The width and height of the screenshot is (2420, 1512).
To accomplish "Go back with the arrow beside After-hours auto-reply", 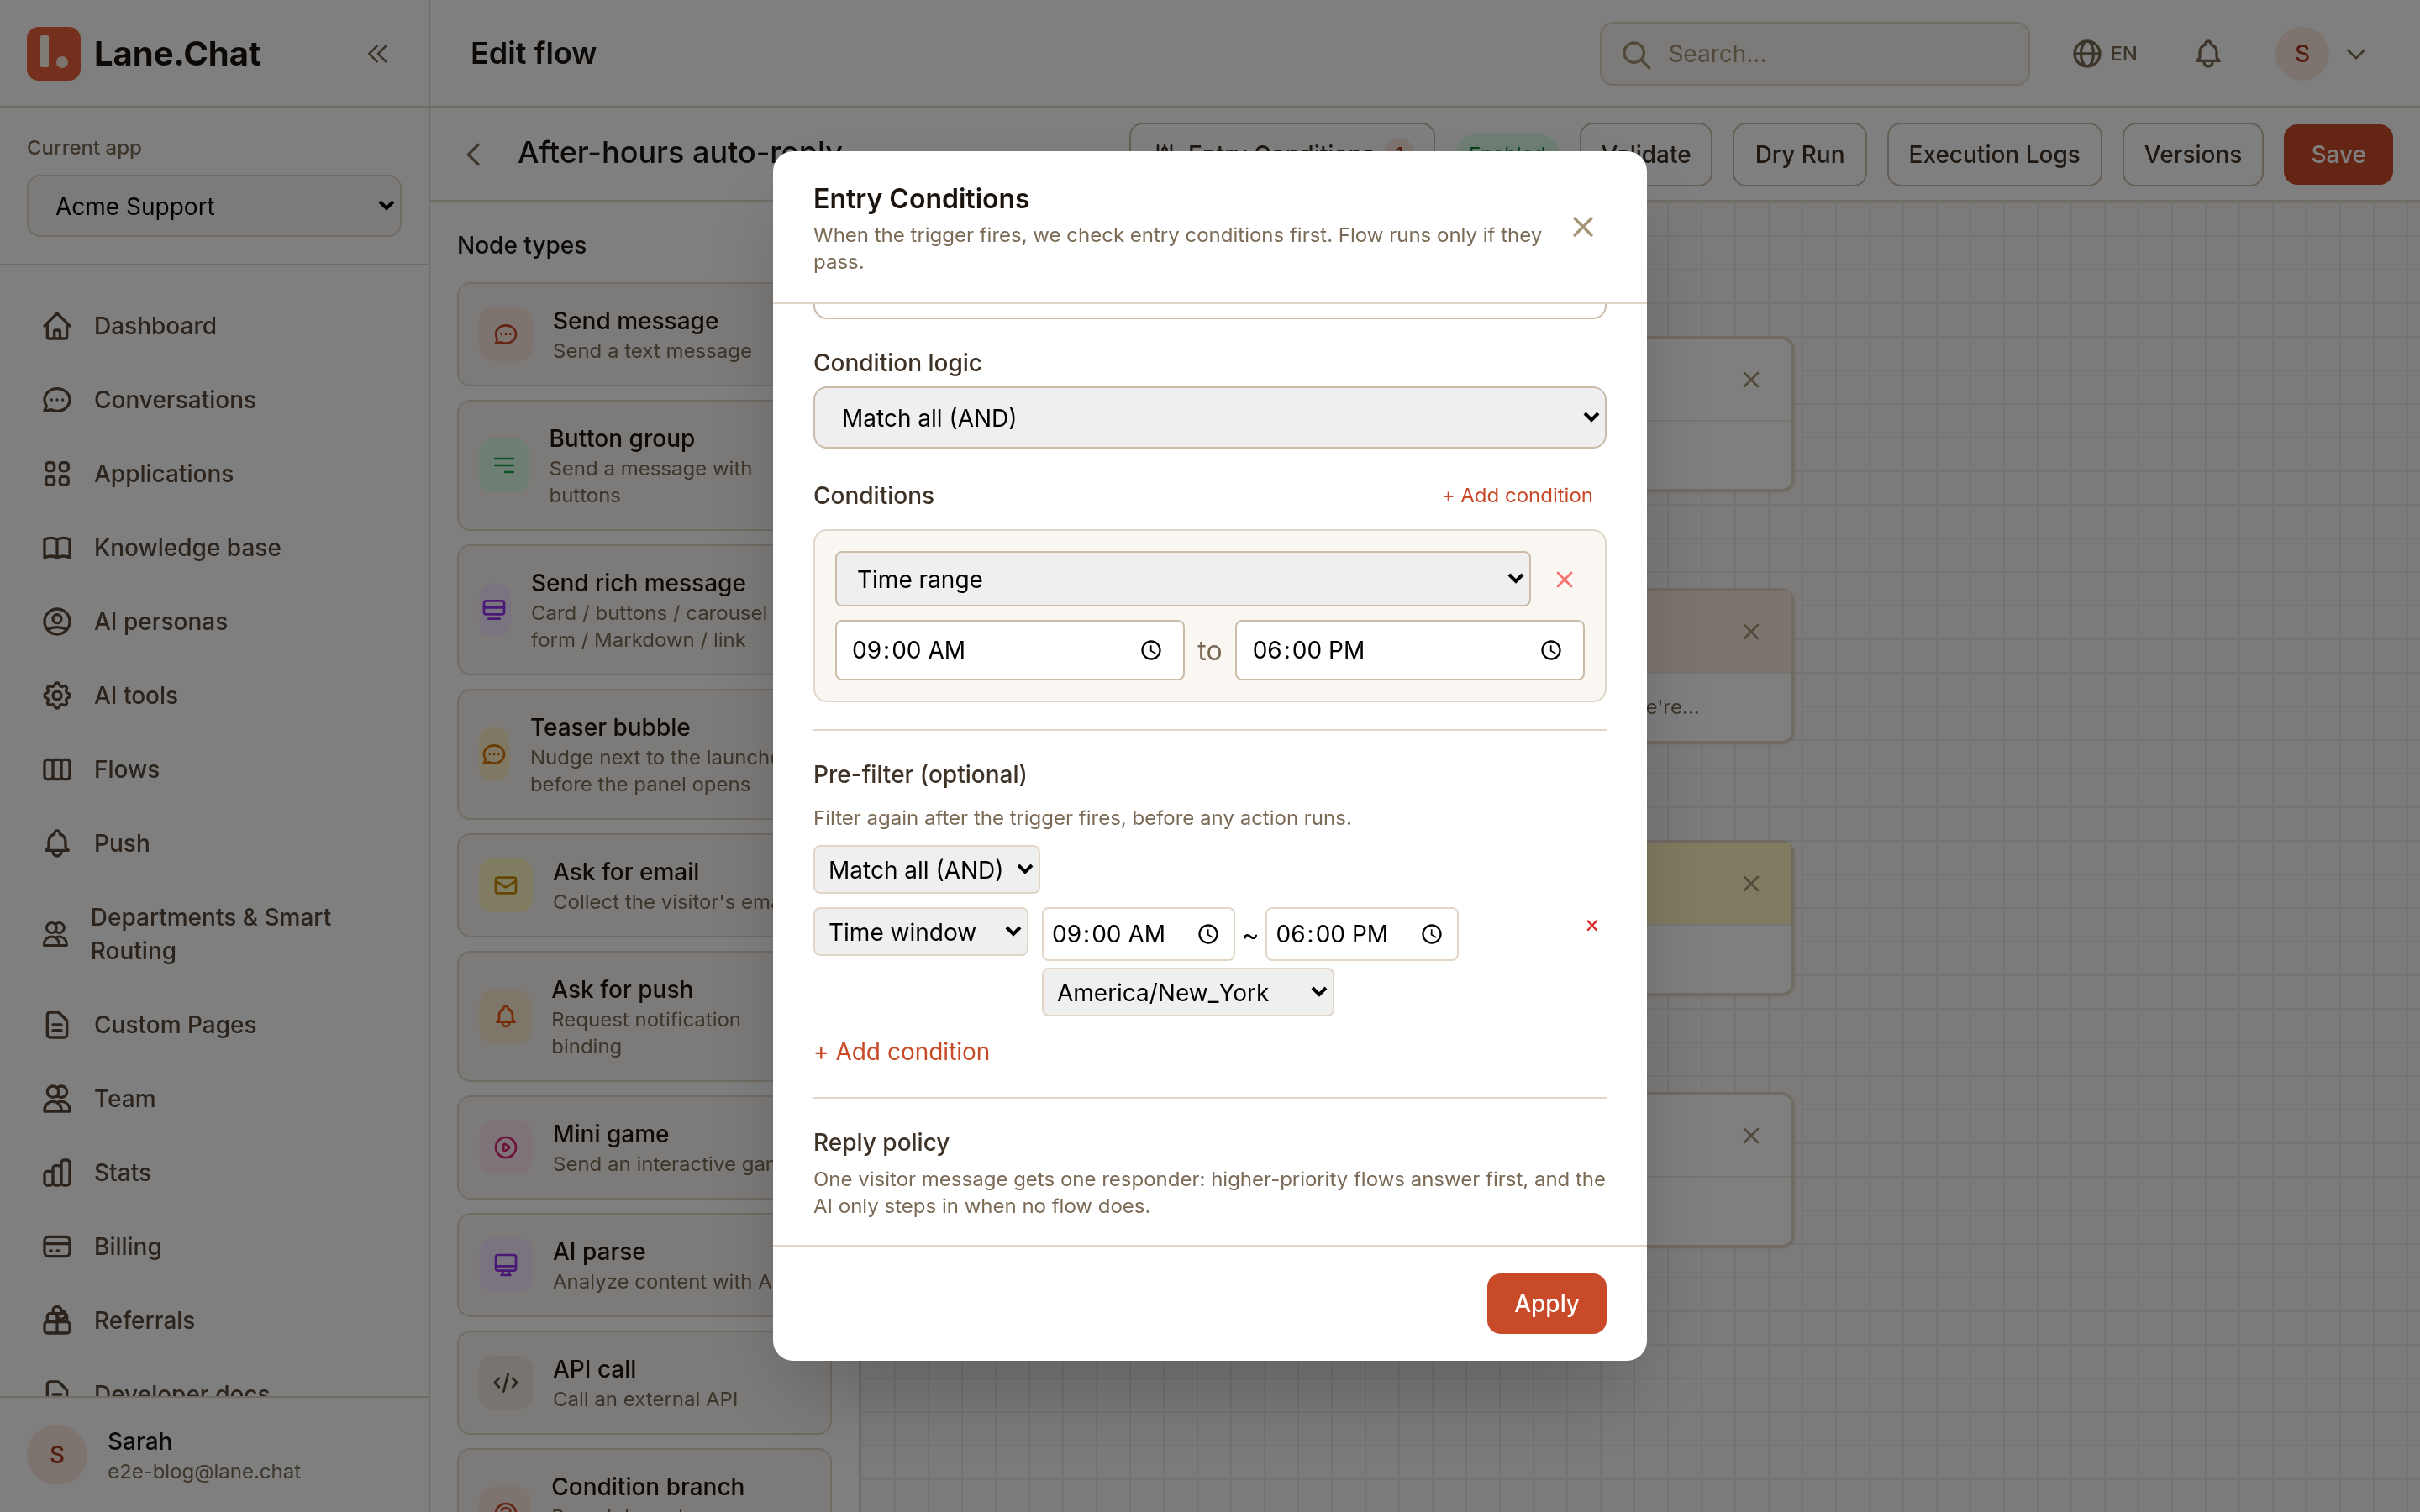I will click(x=474, y=155).
